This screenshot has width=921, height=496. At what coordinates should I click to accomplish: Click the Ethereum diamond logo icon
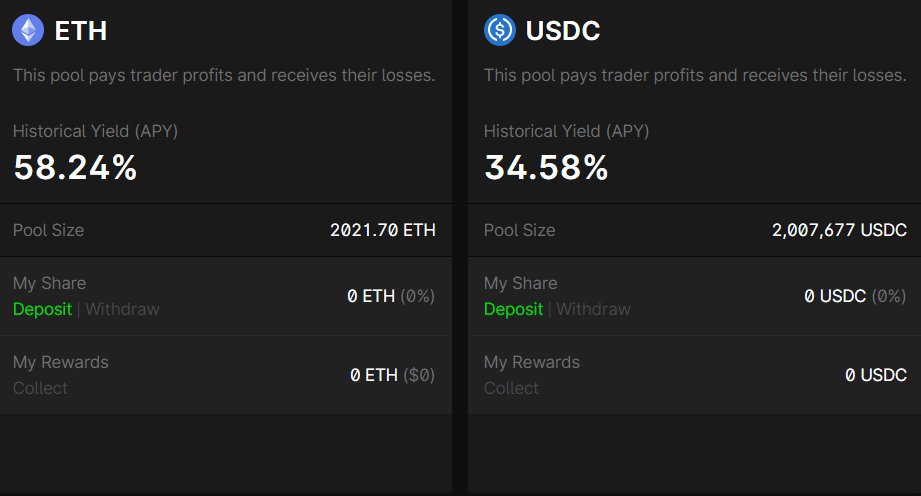[28, 30]
